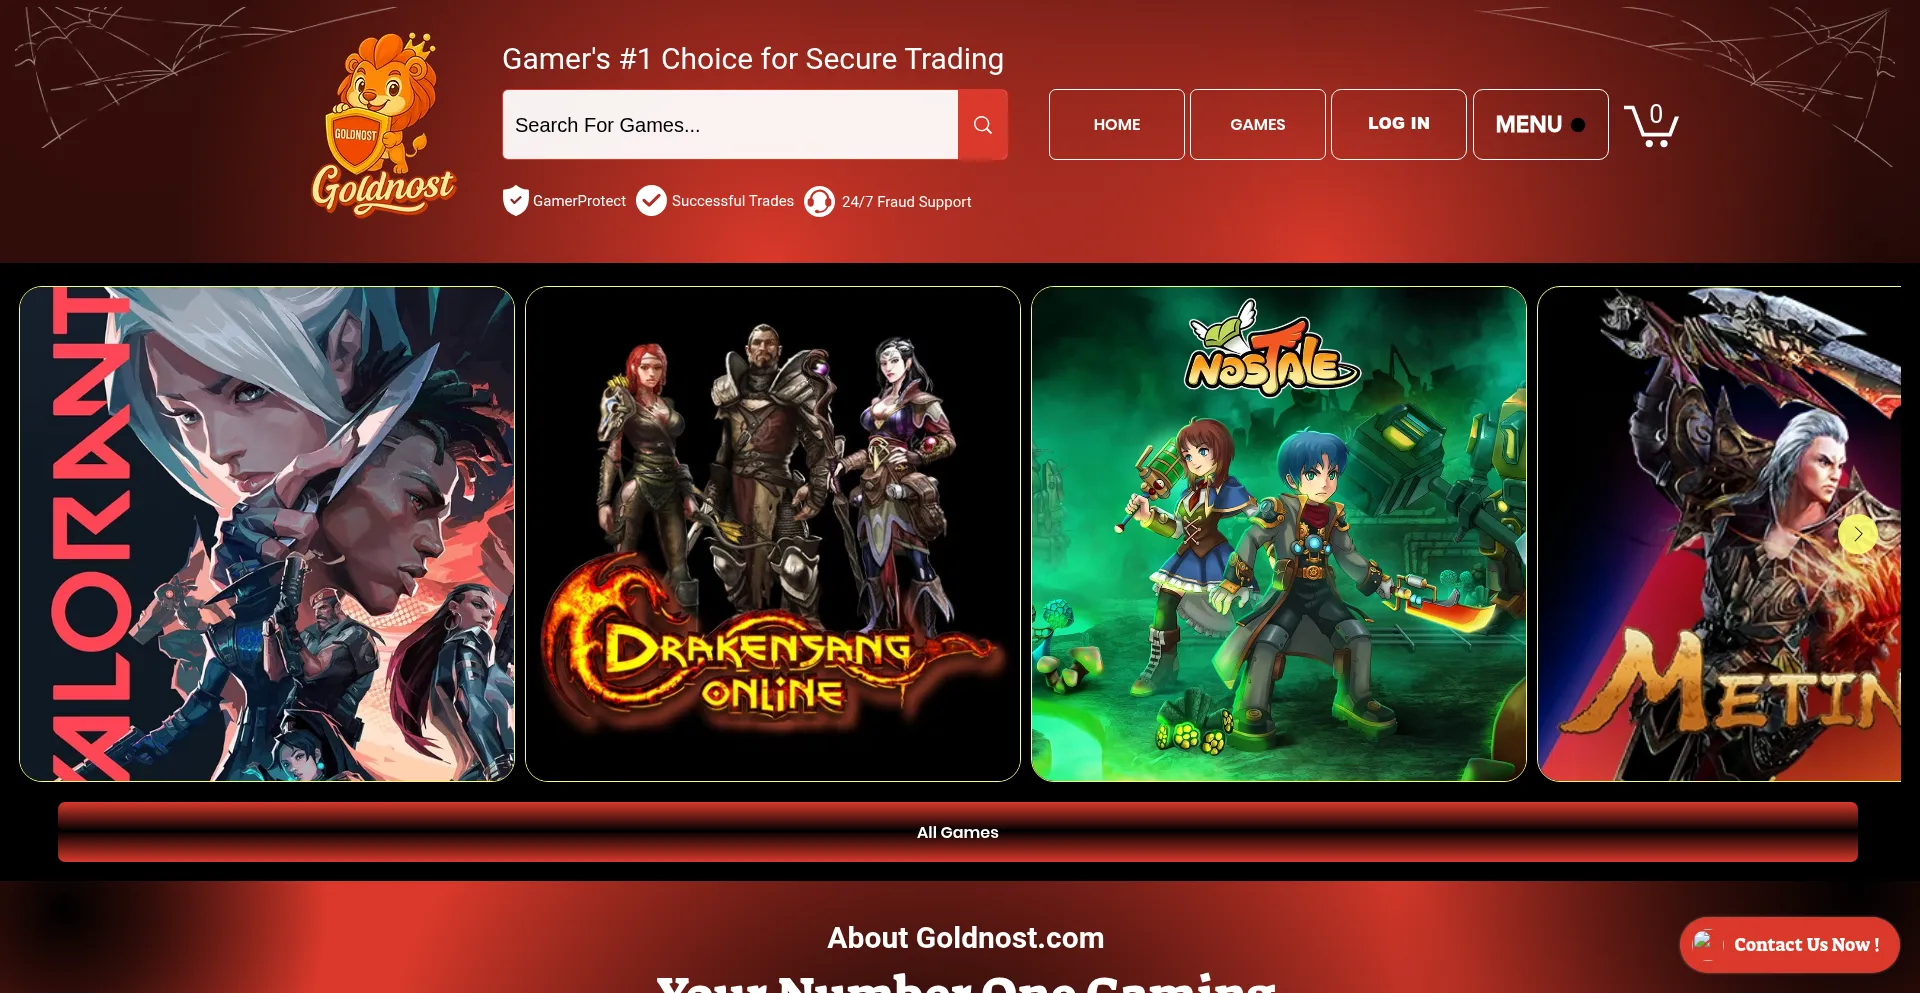Click the Goldnost lion logo

click(x=383, y=124)
